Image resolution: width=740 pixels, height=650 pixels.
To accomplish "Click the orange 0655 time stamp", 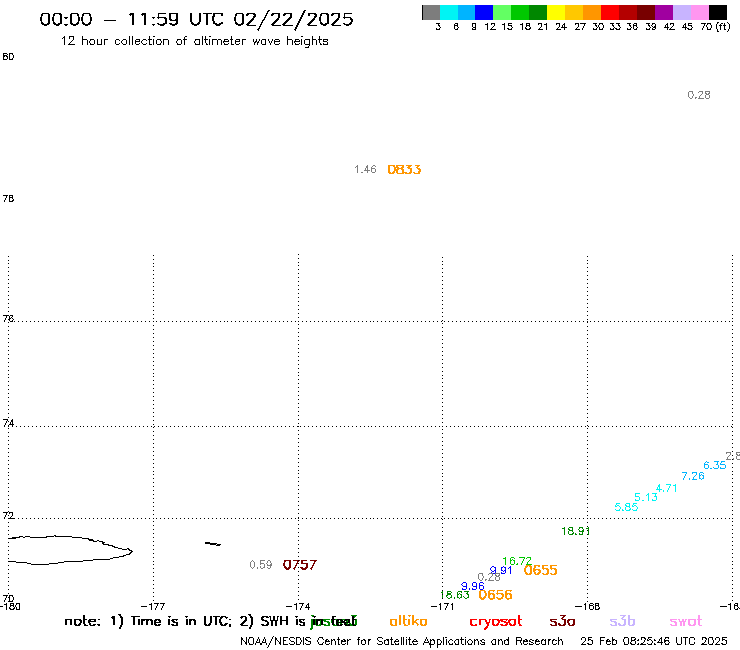I will (x=540, y=570).
